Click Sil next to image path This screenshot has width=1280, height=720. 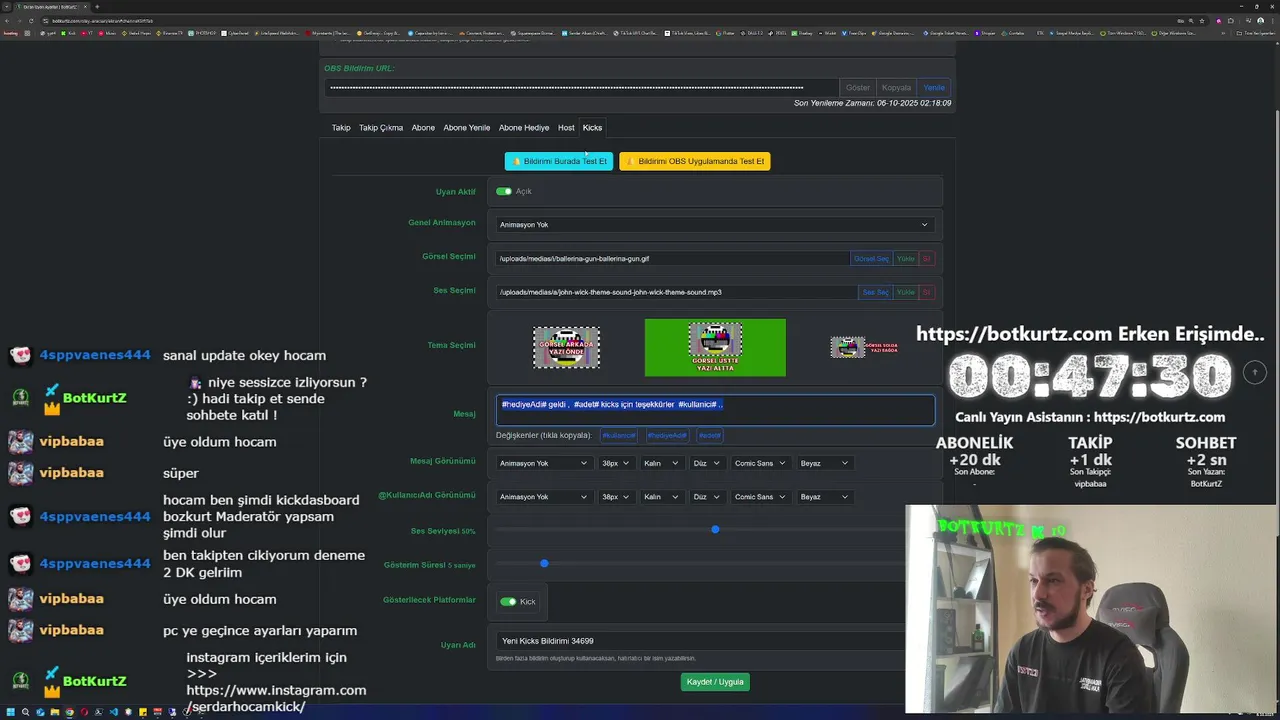[927, 259]
